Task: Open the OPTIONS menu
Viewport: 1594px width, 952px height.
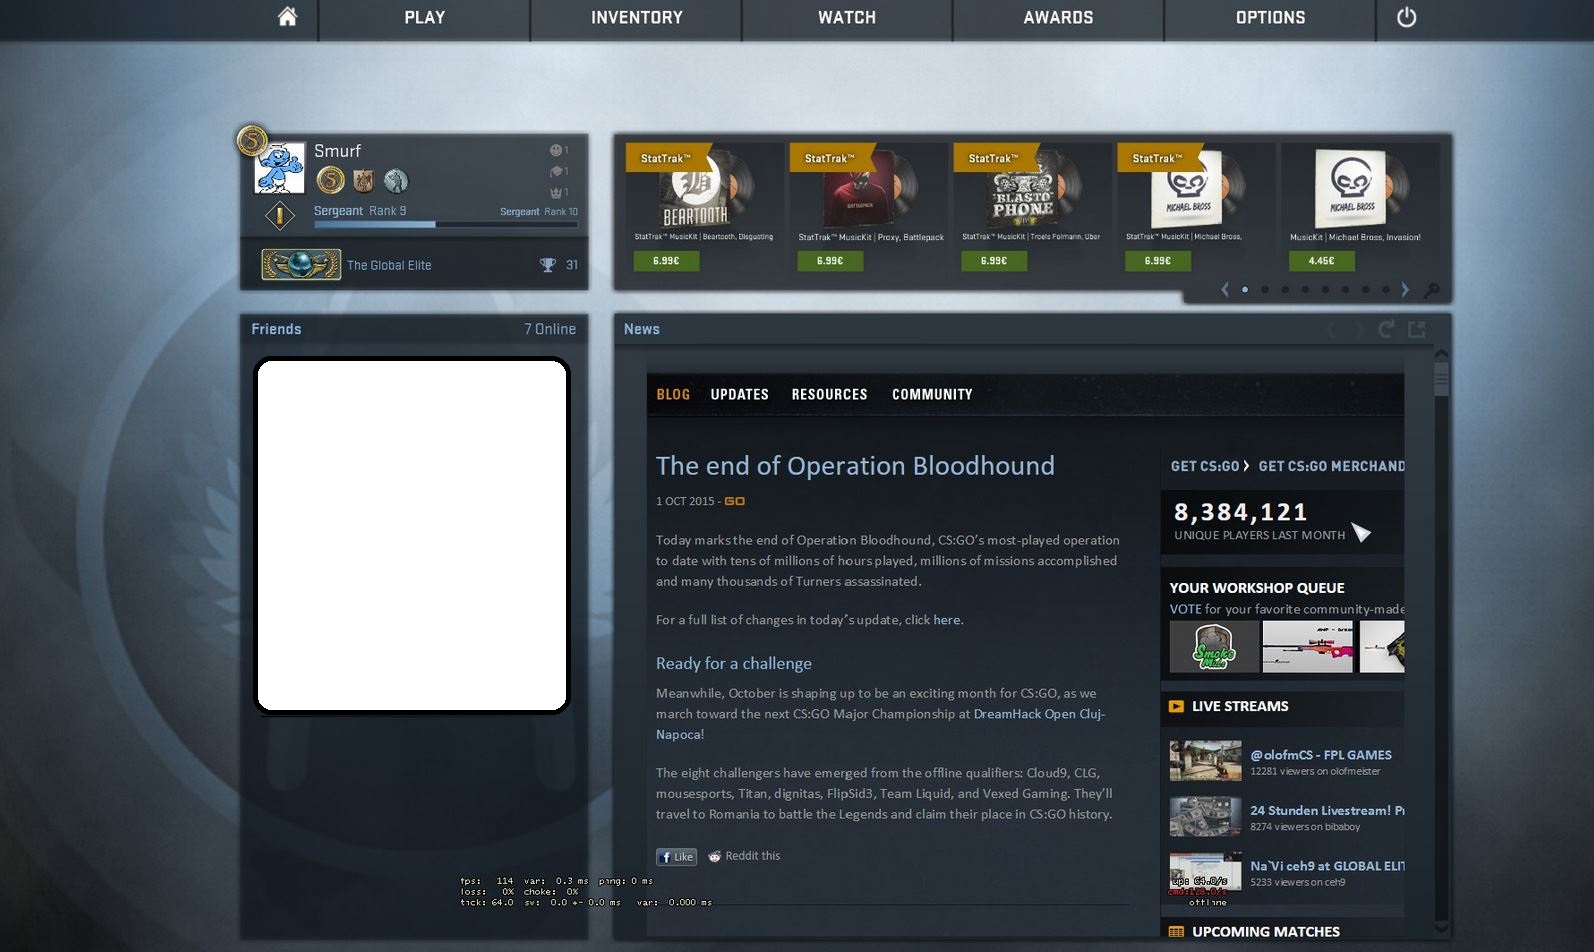Action: pyautogui.click(x=1270, y=18)
